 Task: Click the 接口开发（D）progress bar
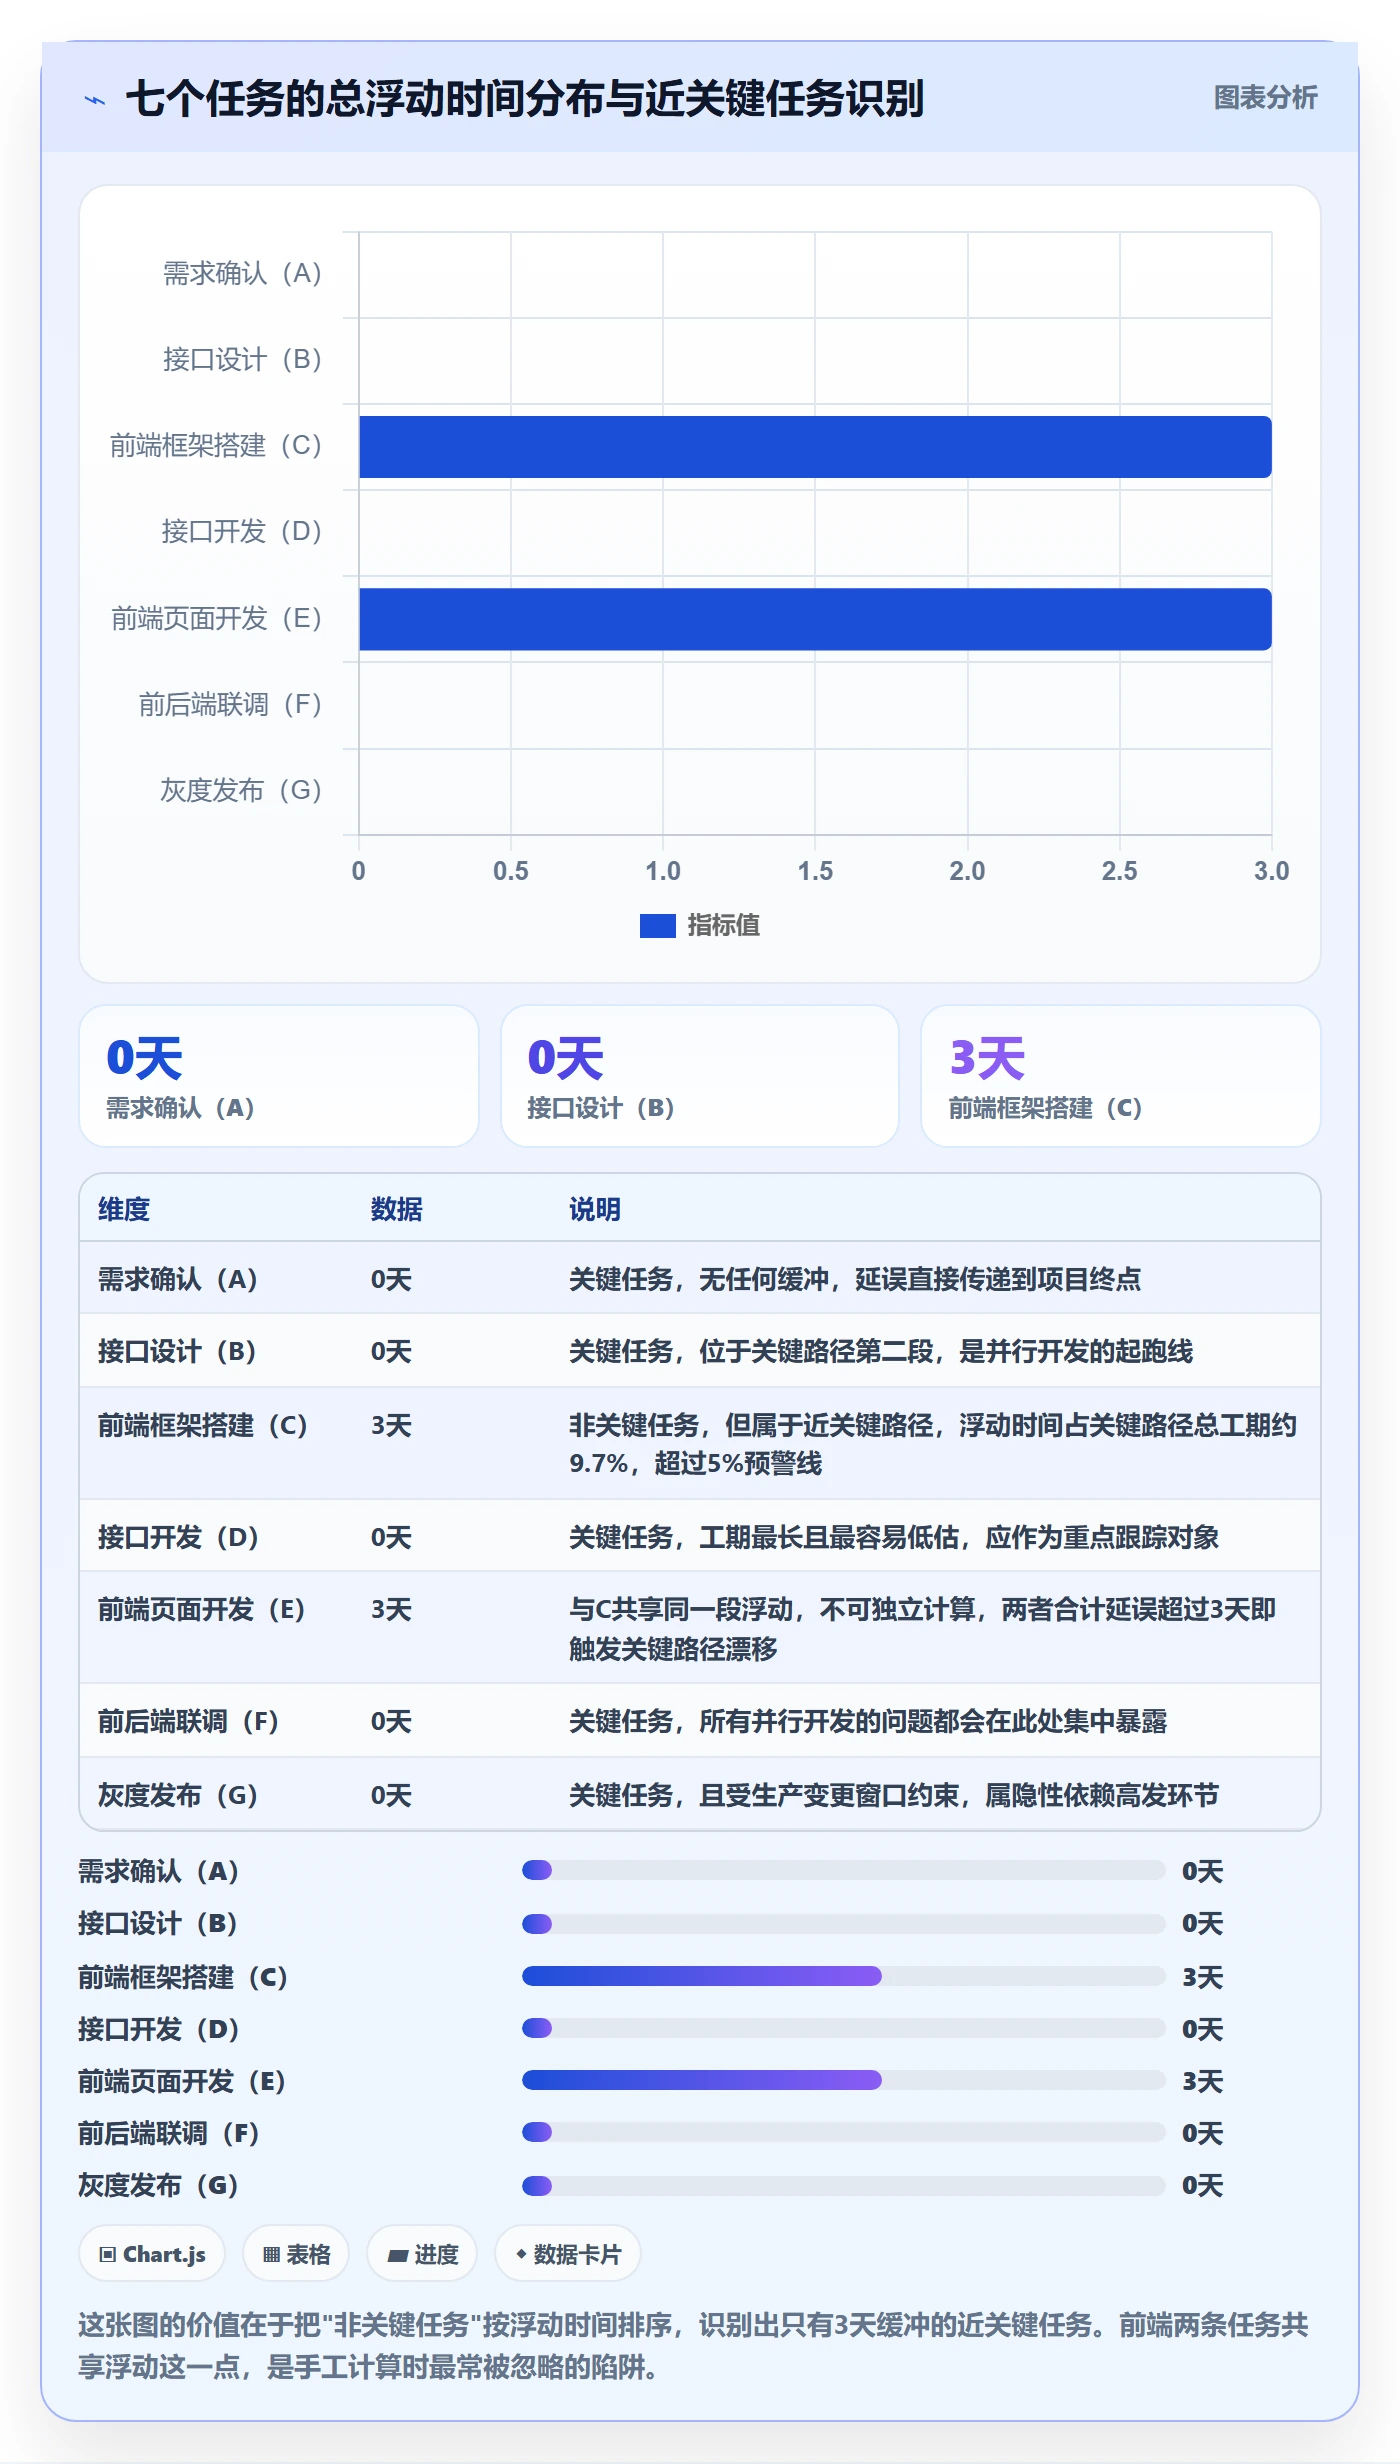[843, 2028]
